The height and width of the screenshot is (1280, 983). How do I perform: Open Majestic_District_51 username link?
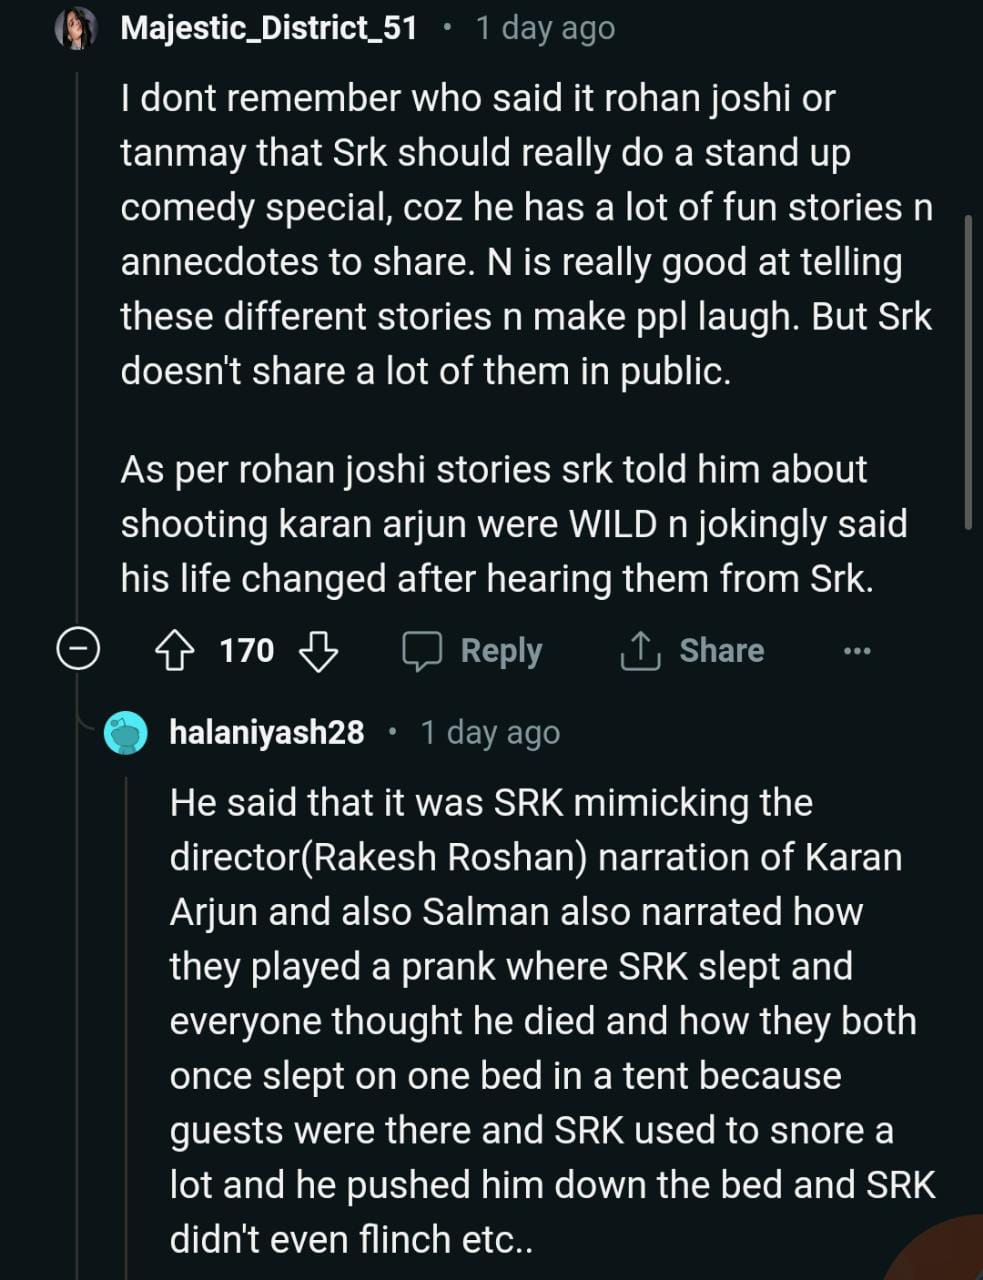point(268,28)
